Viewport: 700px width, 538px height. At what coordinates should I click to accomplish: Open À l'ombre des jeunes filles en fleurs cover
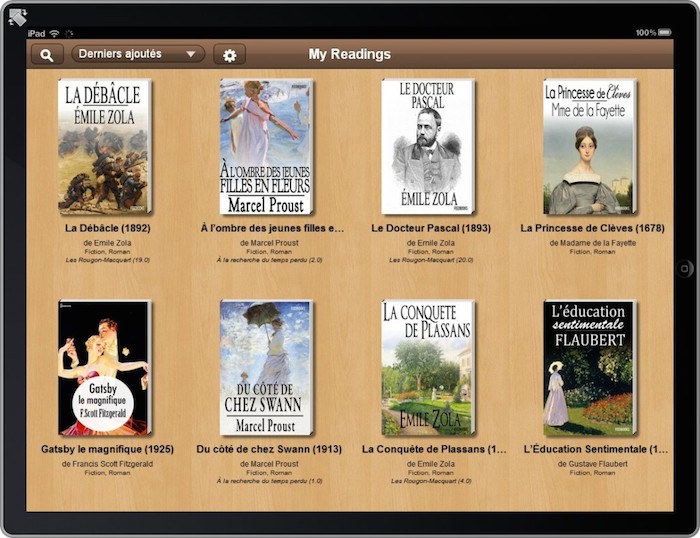[x=267, y=146]
